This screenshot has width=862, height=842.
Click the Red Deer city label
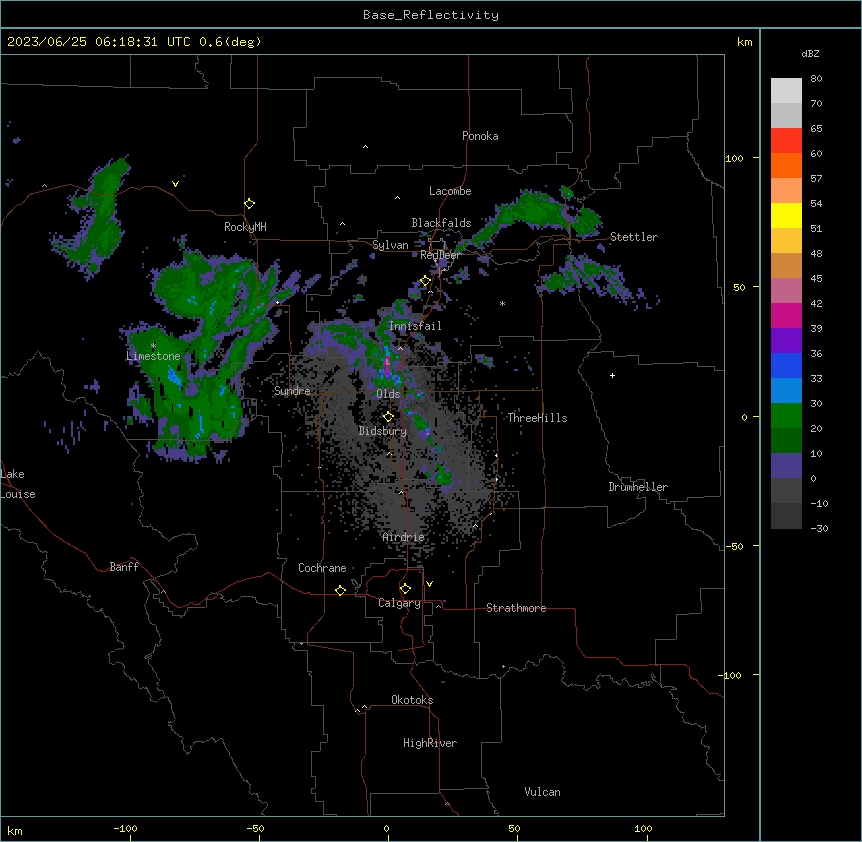click(x=440, y=255)
